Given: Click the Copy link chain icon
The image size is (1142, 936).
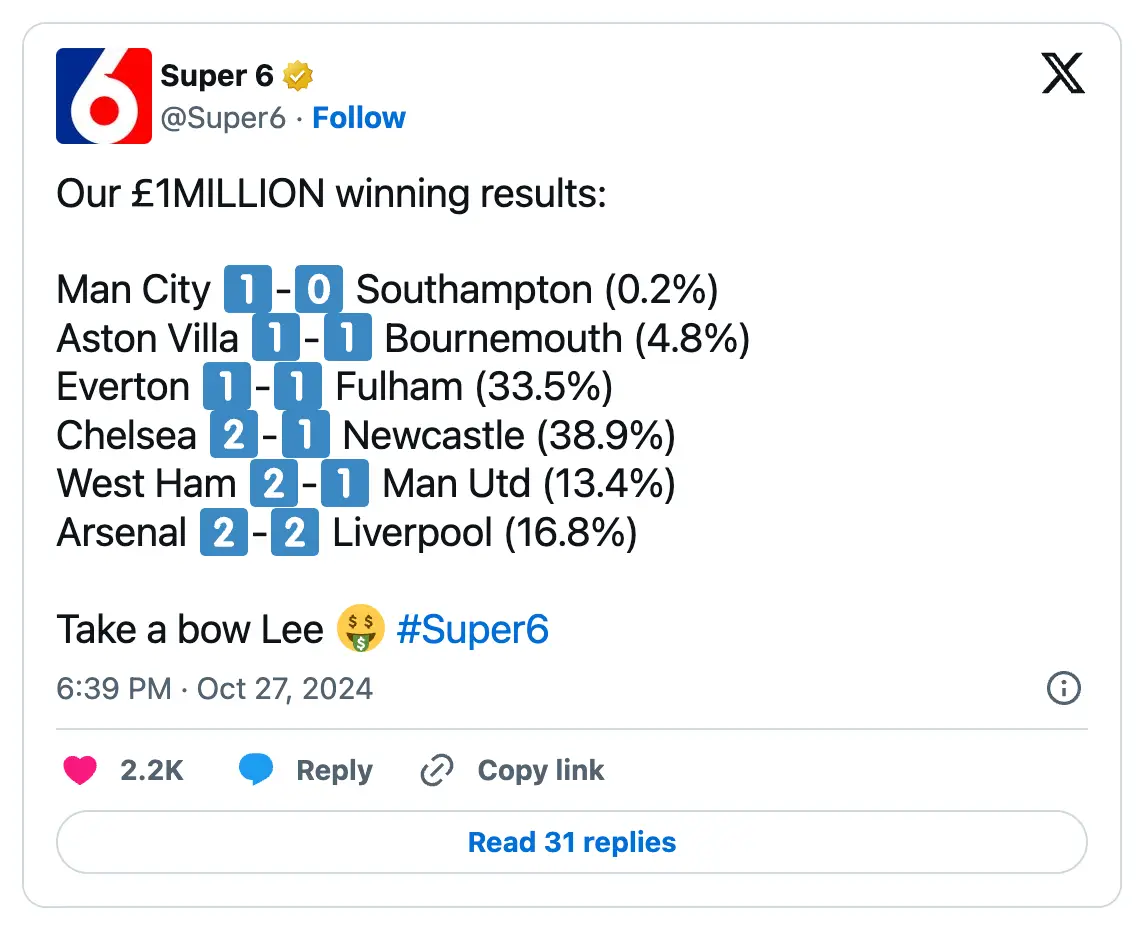Looking at the screenshot, I should click(437, 770).
